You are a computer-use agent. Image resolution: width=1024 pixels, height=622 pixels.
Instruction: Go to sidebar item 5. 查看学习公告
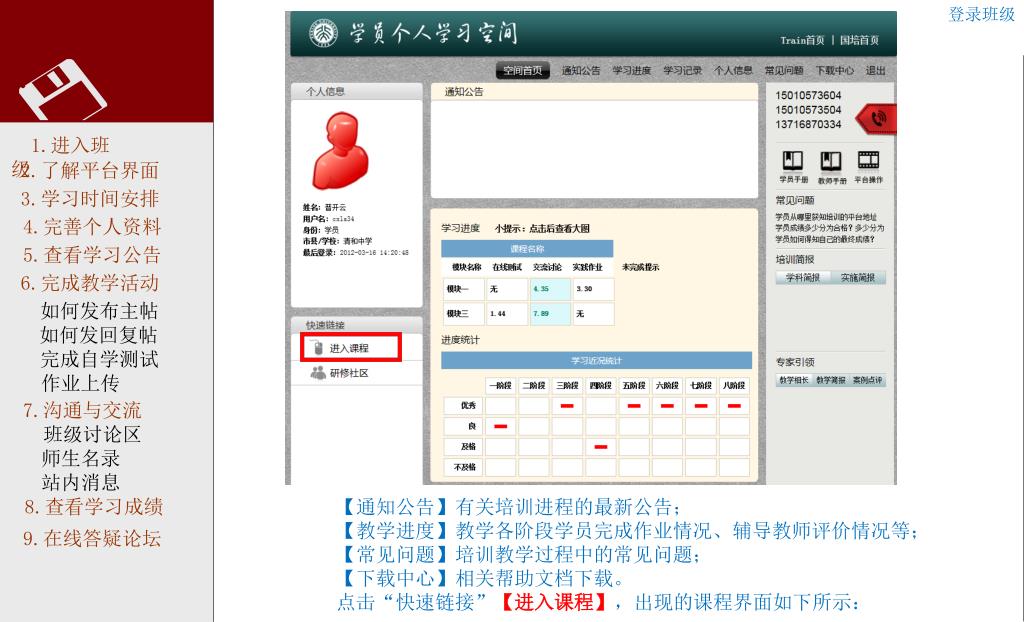click(x=92, y=255)
